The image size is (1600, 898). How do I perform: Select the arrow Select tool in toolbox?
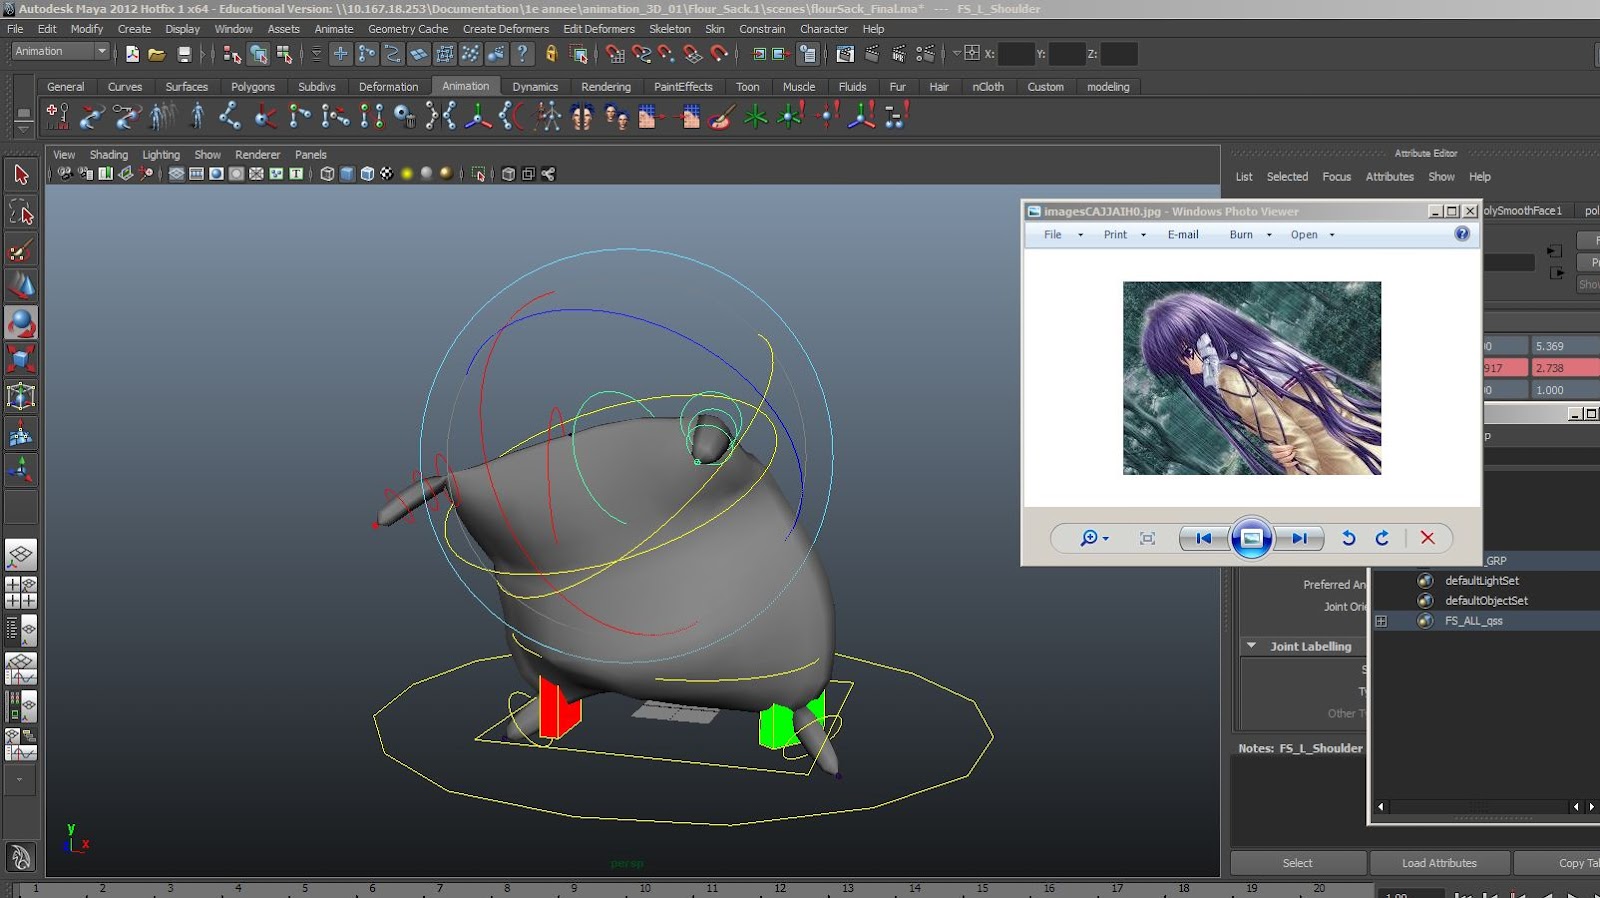[21, 176]
